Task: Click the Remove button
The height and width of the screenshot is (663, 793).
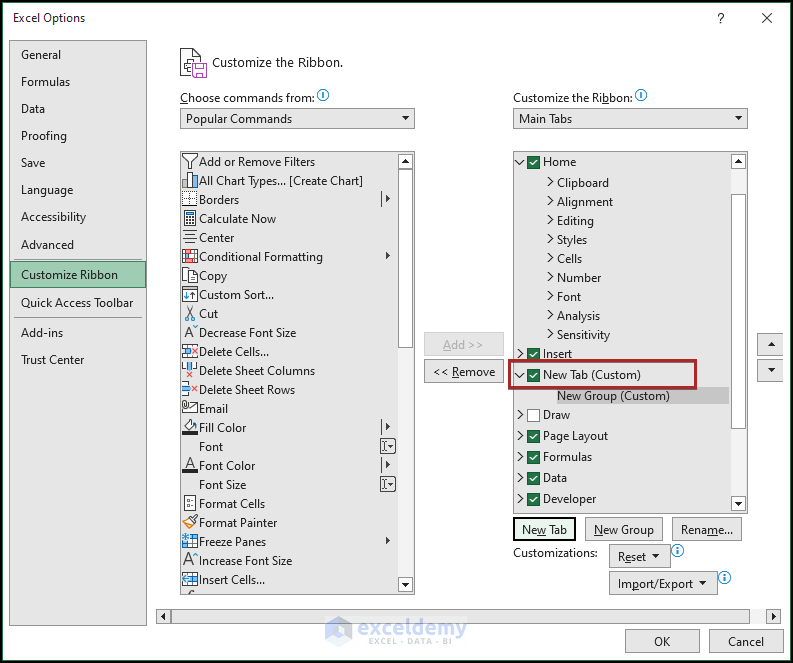Action: point(464,372)
